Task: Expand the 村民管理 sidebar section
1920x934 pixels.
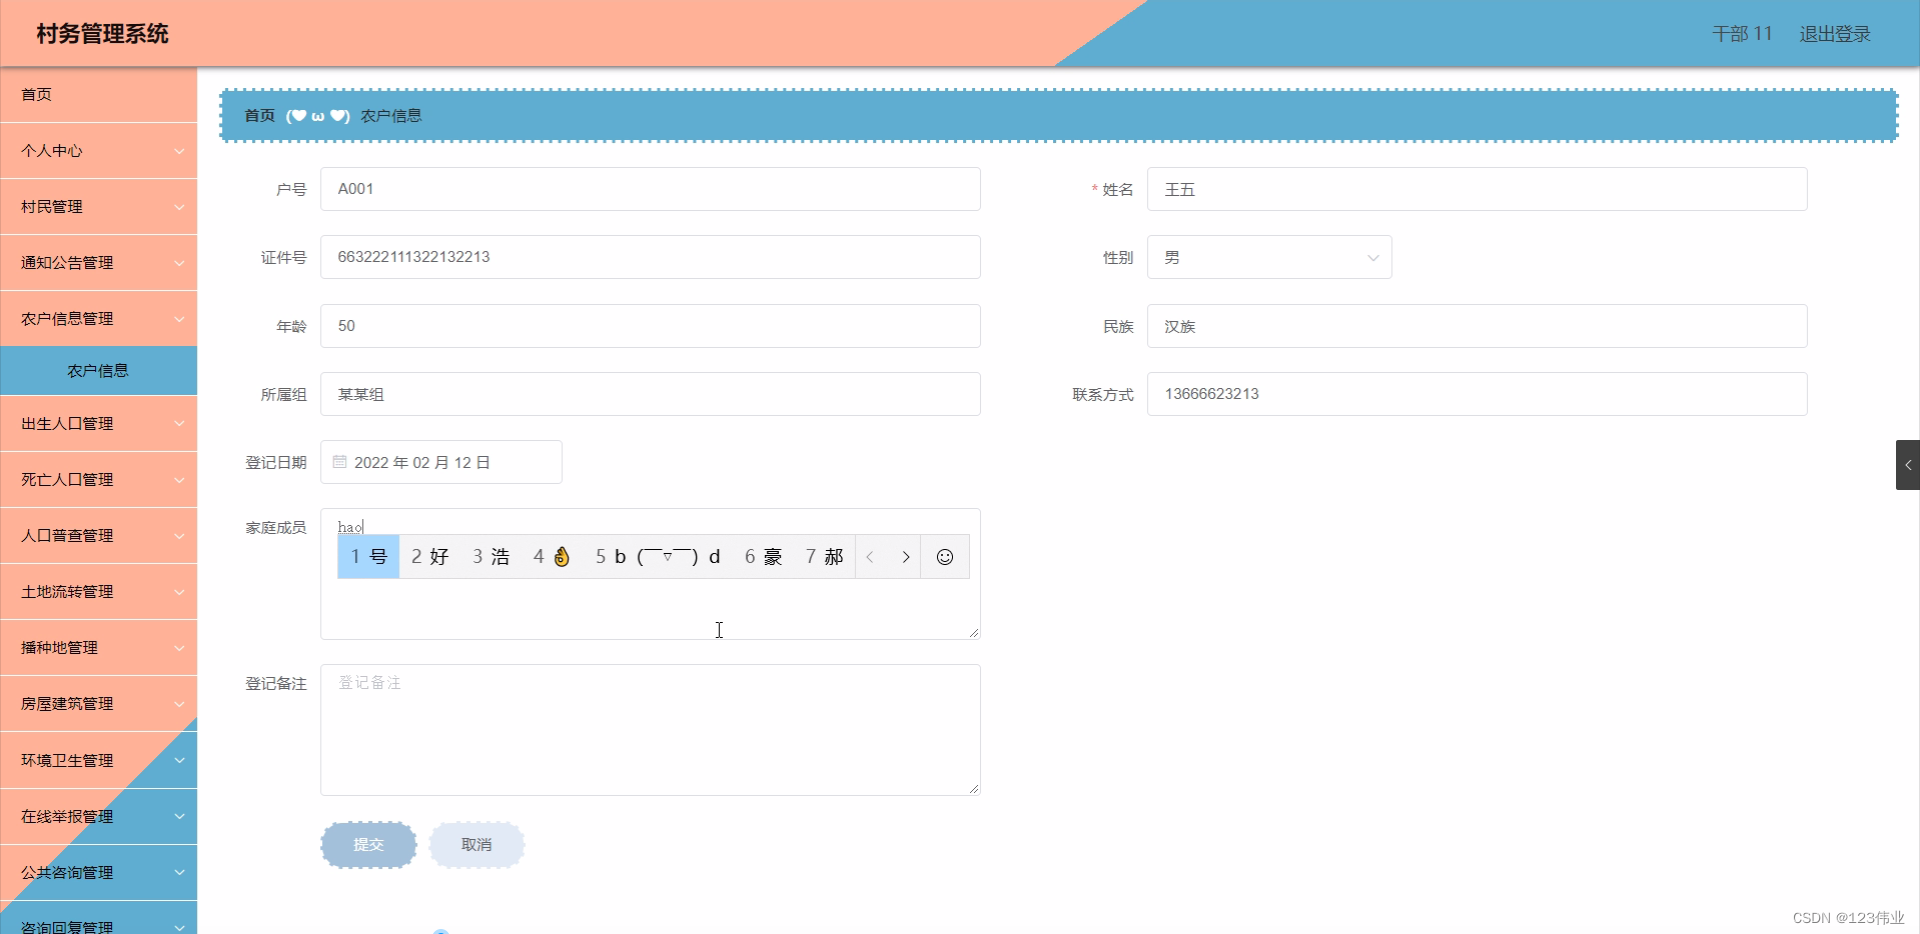Action: [x=98, y=207]
